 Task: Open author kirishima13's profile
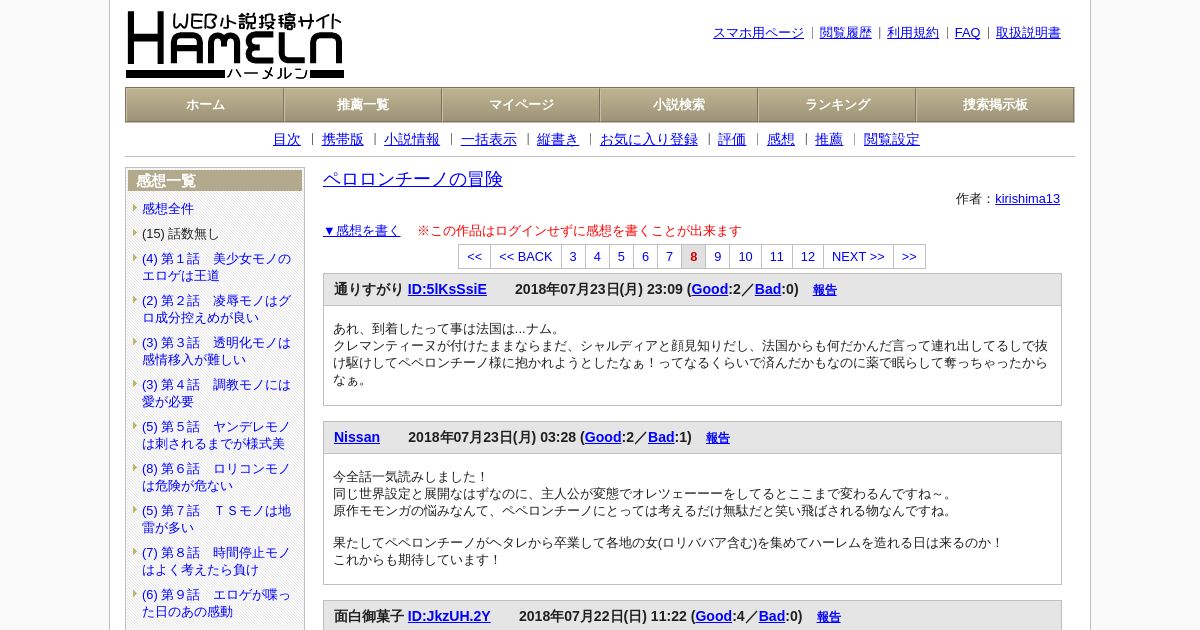(x=1027, y=199)
